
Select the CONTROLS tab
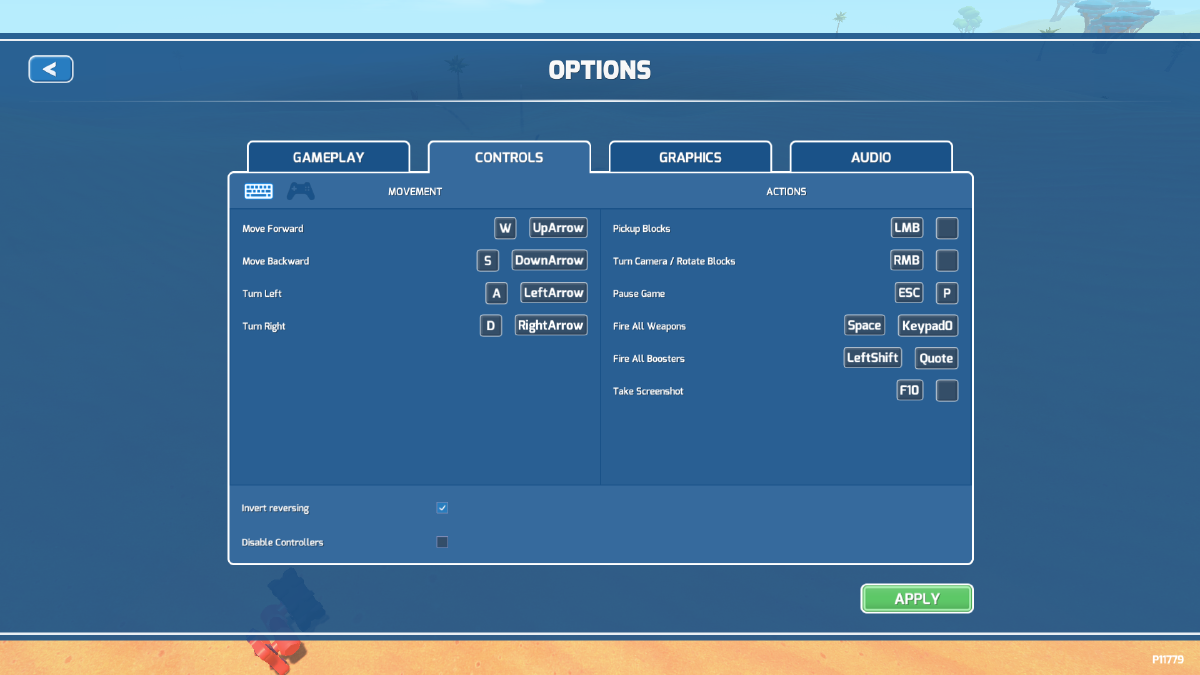pos(509,157)
